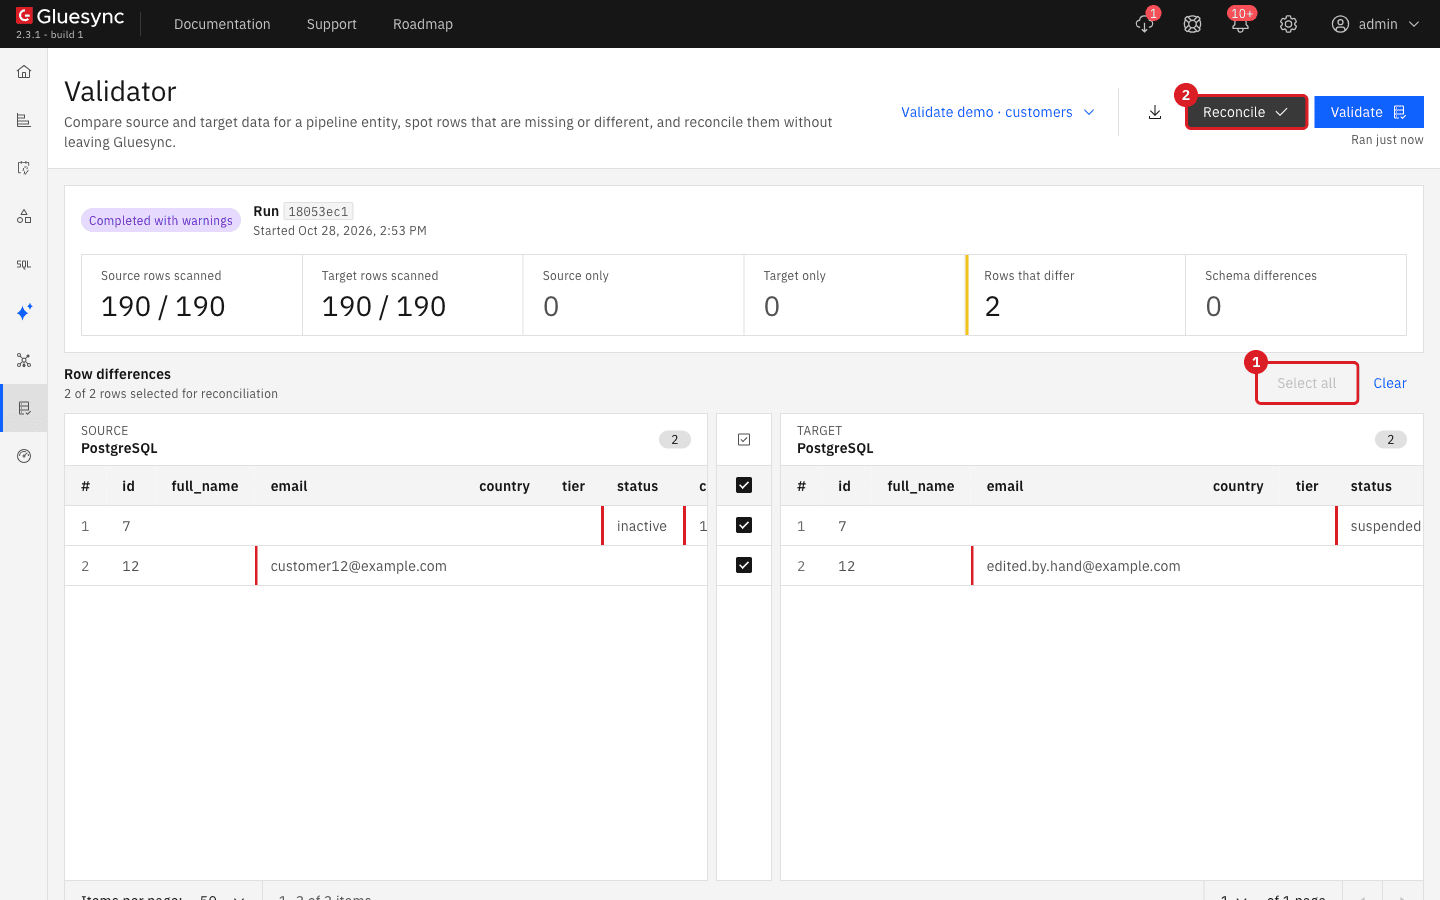Open the bar chart icon in the sidebar
Screen dimensions: 1440x900
click(x=24, y=120)
